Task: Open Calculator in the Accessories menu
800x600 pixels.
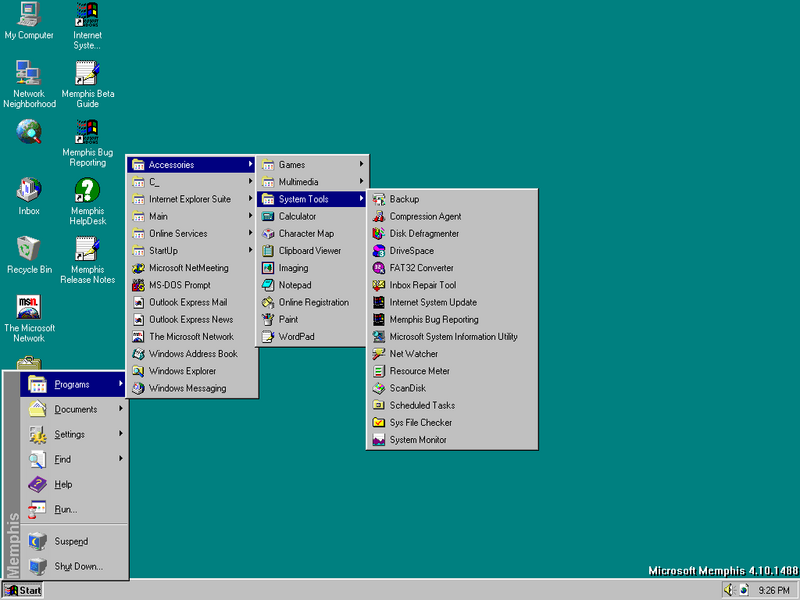Action: click(297, 216)
